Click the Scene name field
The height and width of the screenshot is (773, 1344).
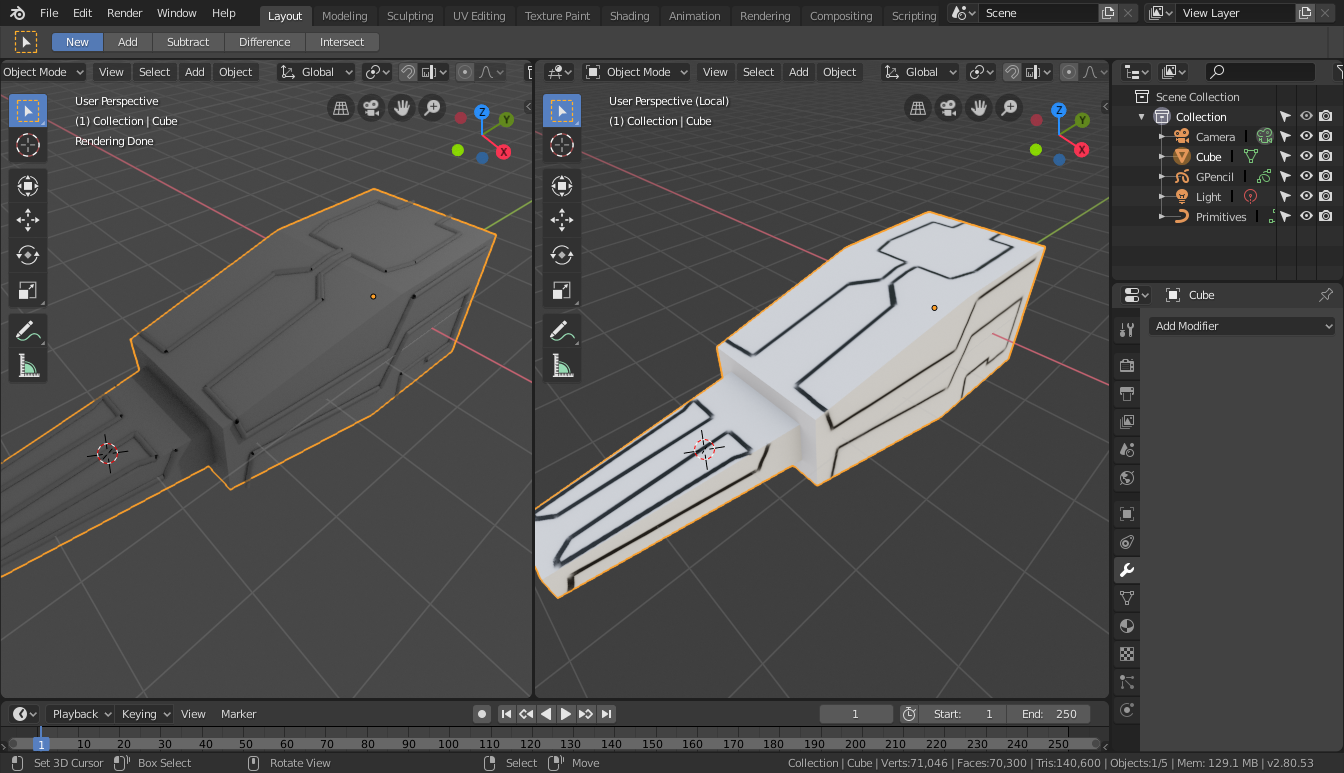pyautogui.click(x=1037, y=13)
